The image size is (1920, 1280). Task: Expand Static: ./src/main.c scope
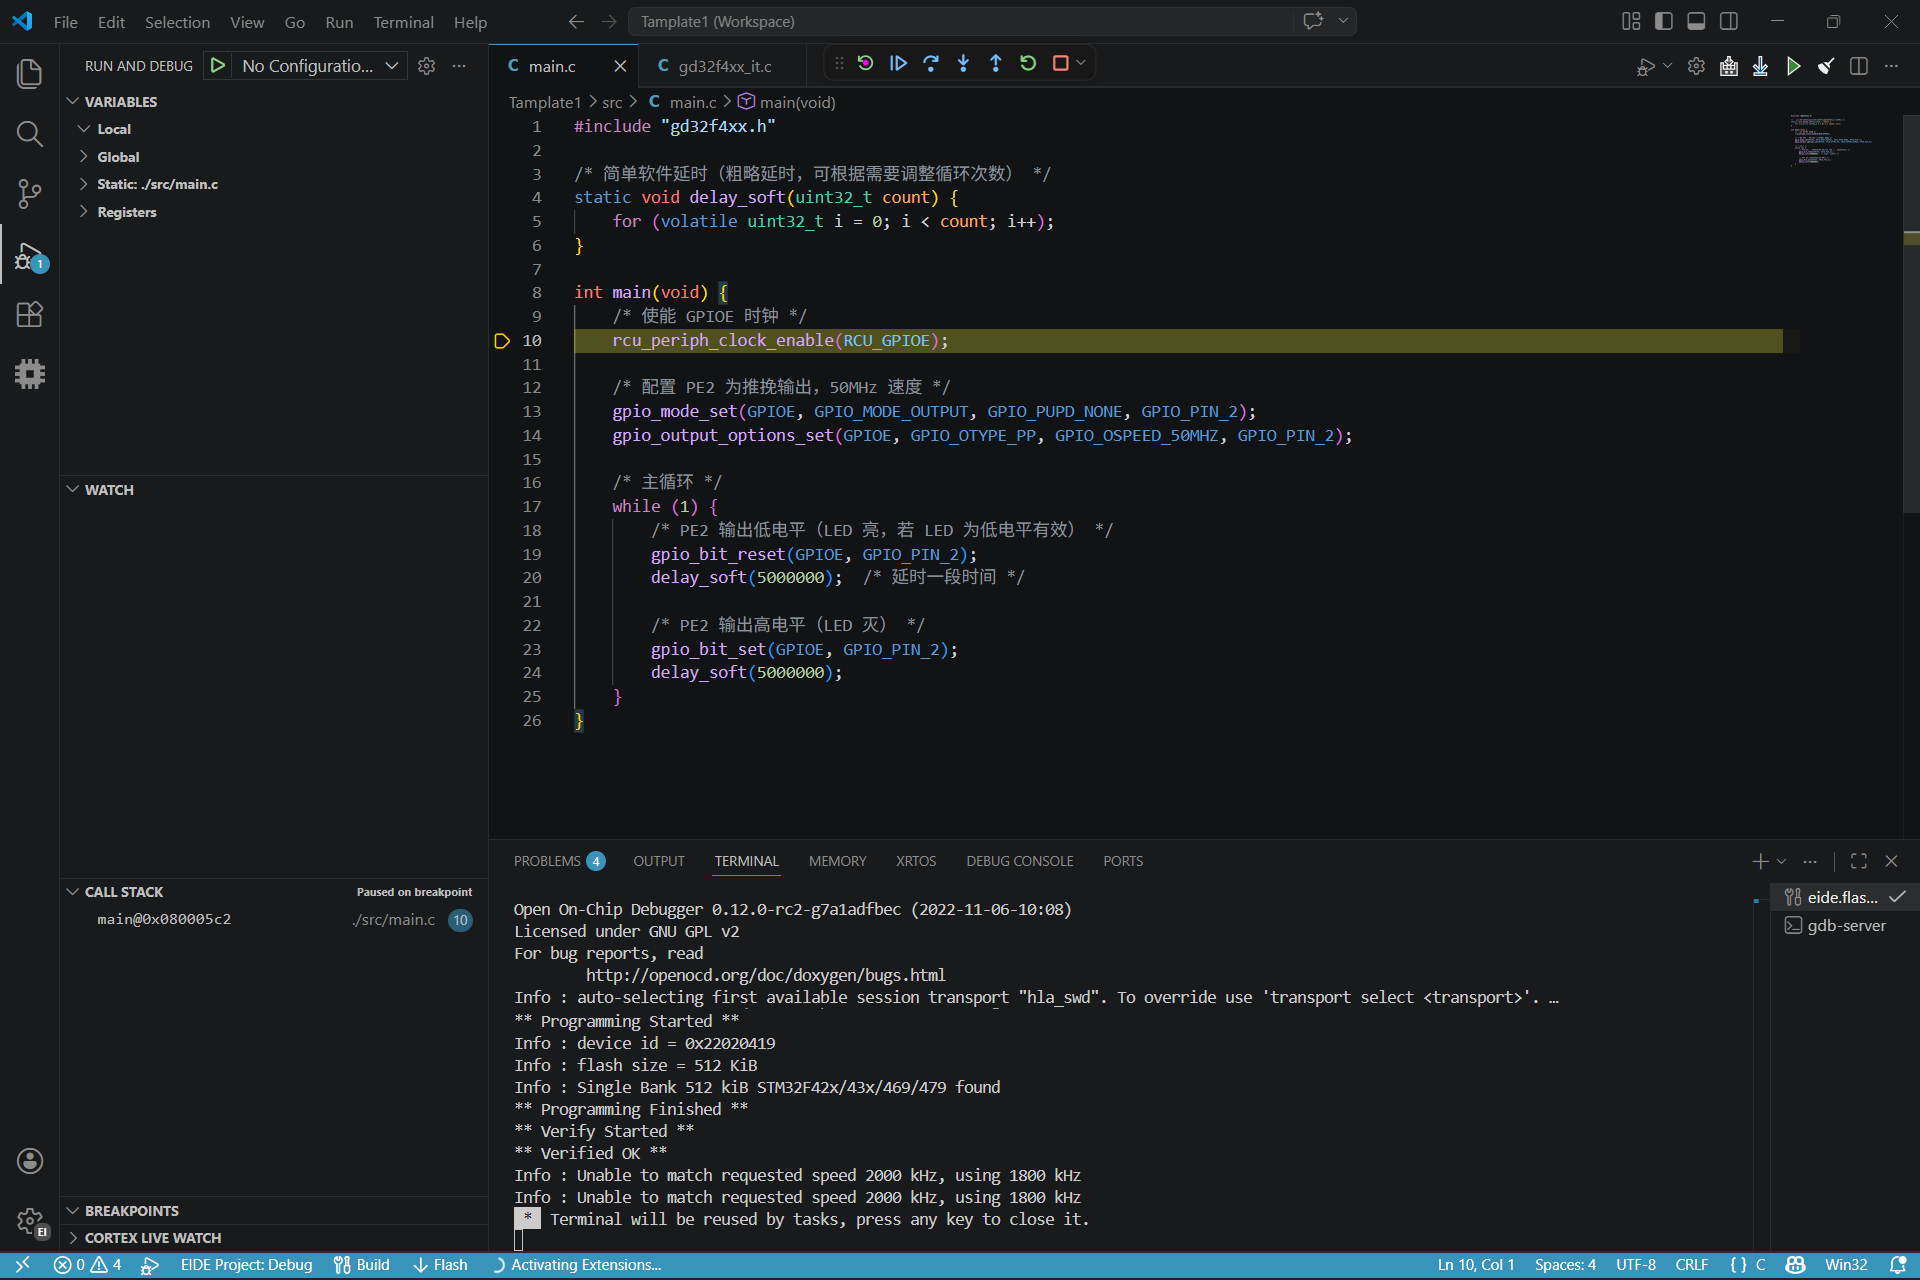(x=84, y=184)
